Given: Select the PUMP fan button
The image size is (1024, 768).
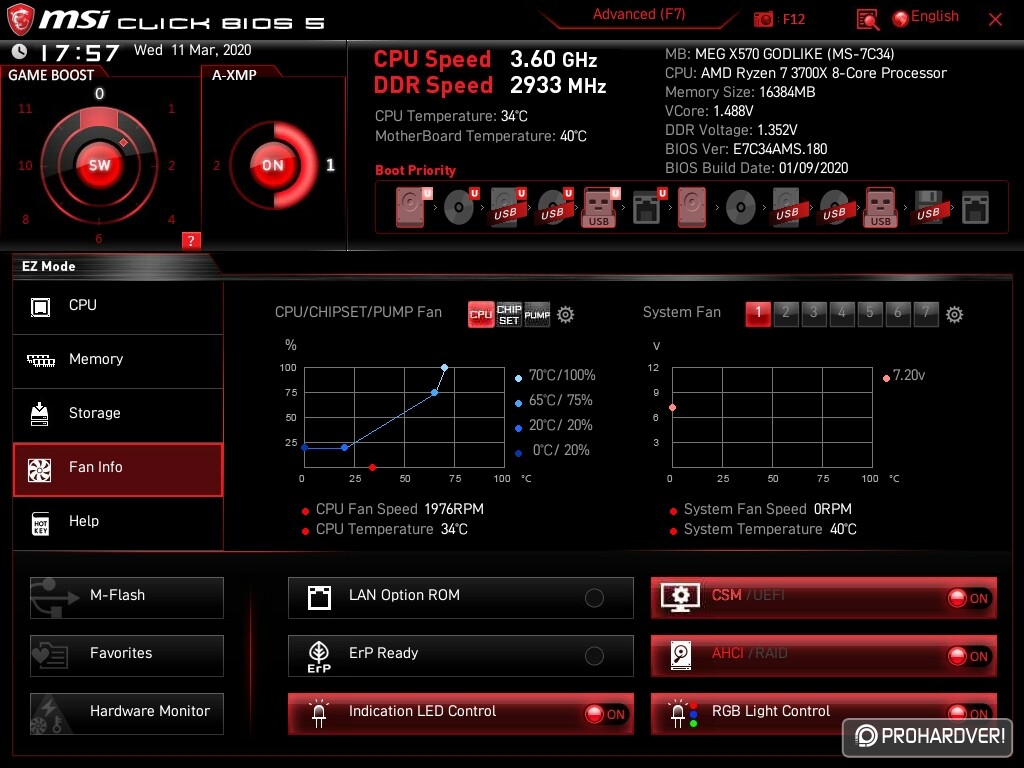Looking at the screenshot, I should coord(537,314).
